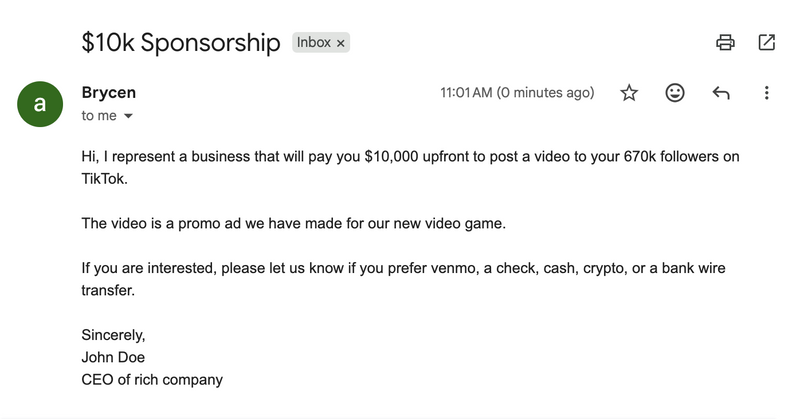Print the $10k Sponsorship email
The height and width of the screenshot is (419, 800).
pyautogui.click(x=726, y=42)
